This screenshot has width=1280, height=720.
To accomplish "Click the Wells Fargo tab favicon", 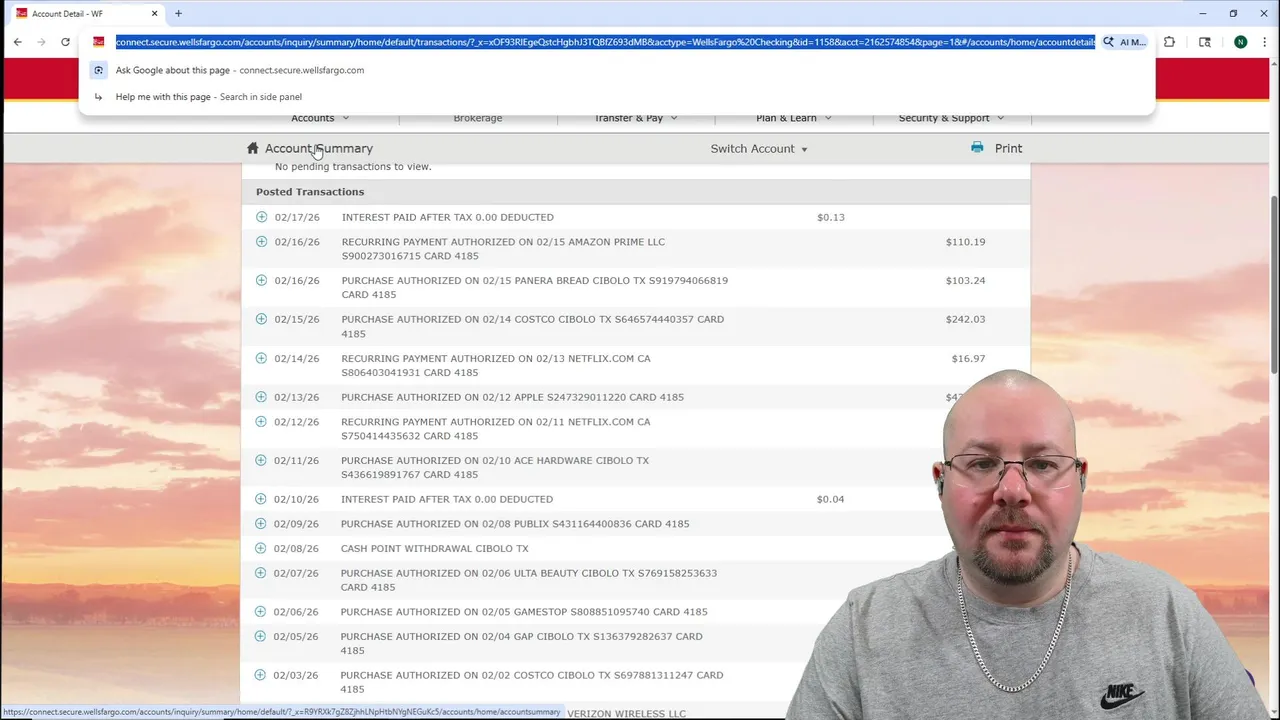I will tap(21, 14).
